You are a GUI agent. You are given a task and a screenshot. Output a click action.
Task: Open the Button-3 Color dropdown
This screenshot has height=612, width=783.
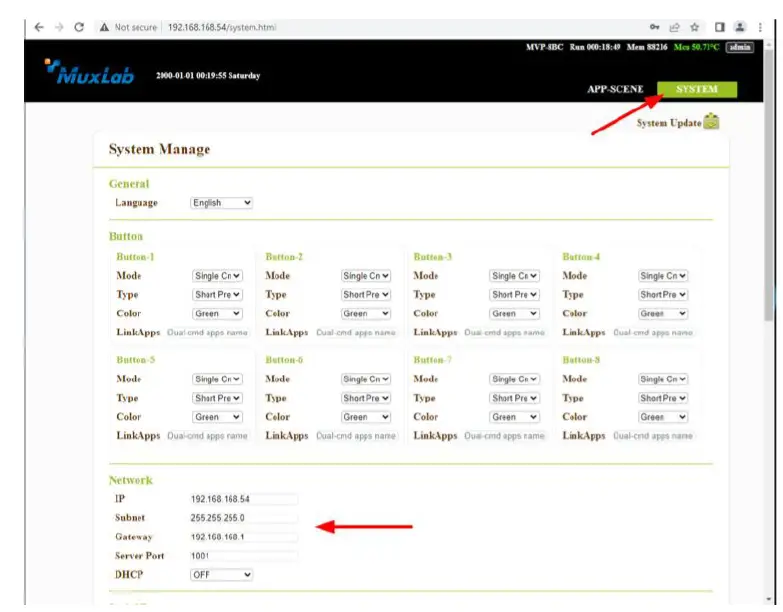point(514,313)
